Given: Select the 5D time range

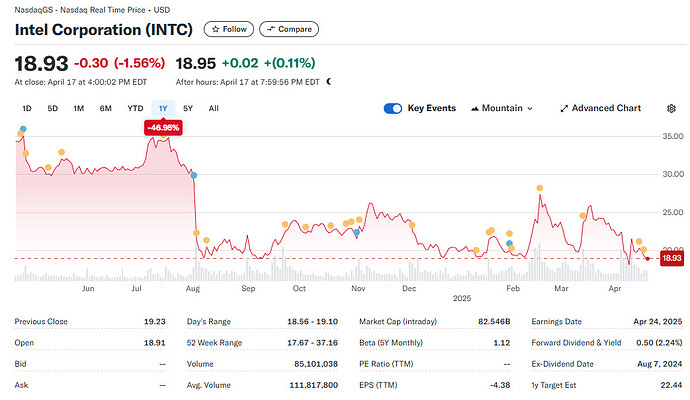Looking at the screenshot, I should click(52, 108).
